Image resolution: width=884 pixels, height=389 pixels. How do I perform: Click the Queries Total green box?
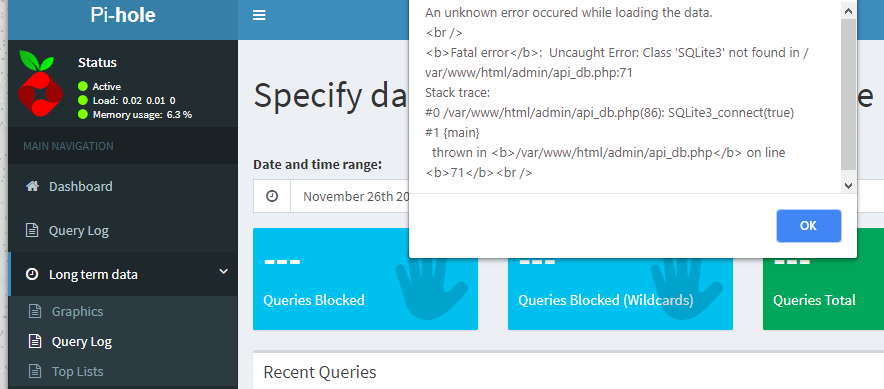tap(823, 279)
